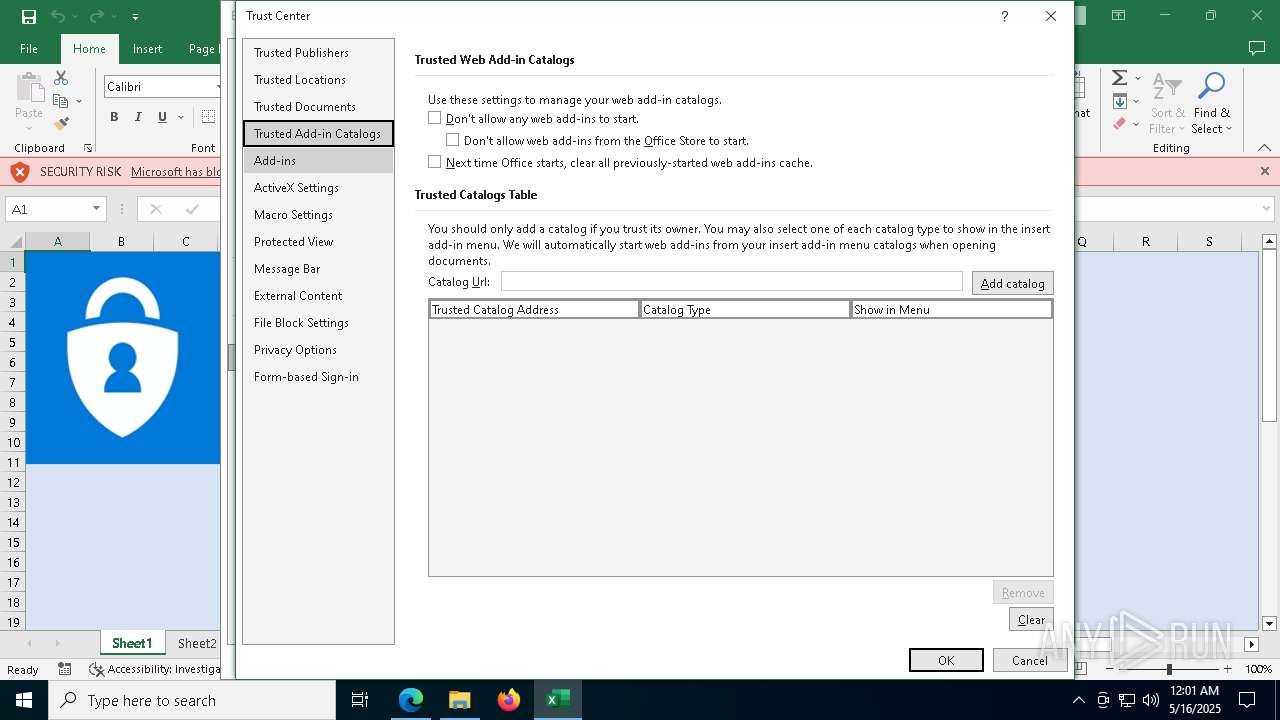This screenshot has height=720, width=1280.
Task: Click the Save icon in Excel title bar
Action: coord(29,16)
